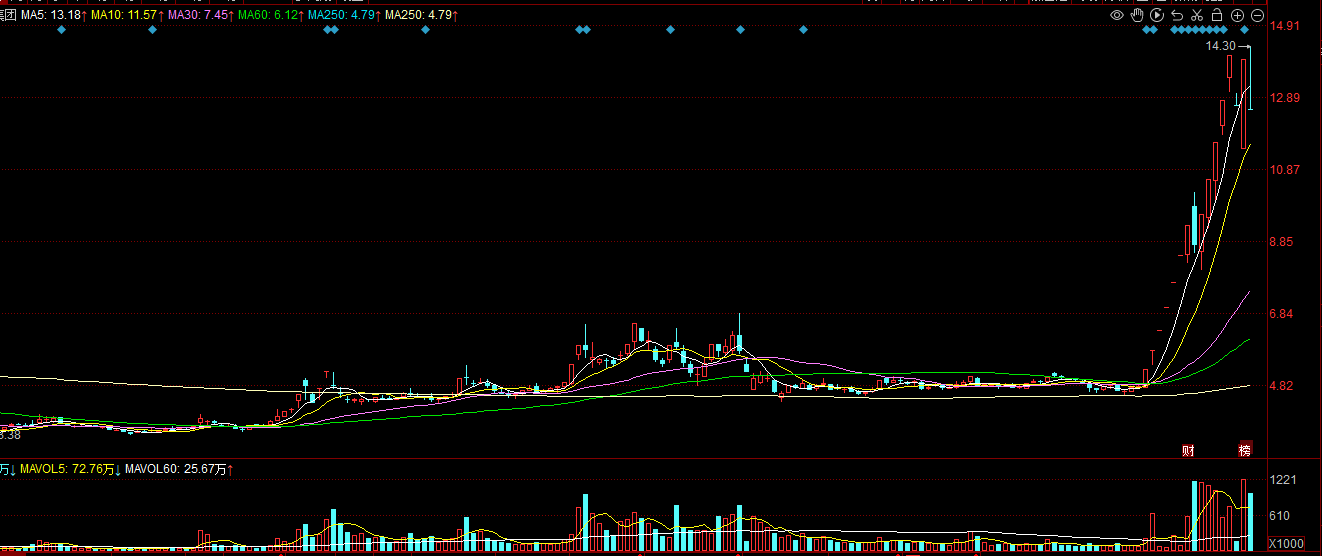This screenshot has width=1322, height=556.
Task: Zoom out with the minus circle icon
Action: (1257, 15)
